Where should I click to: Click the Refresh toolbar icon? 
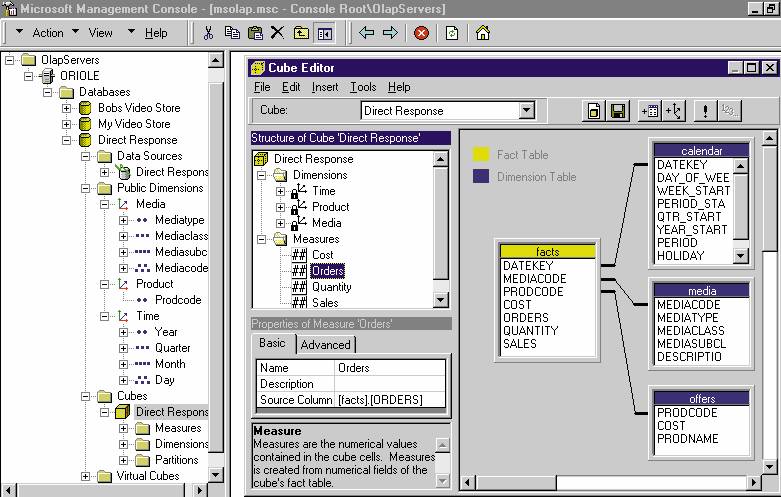tap(452, 33)
